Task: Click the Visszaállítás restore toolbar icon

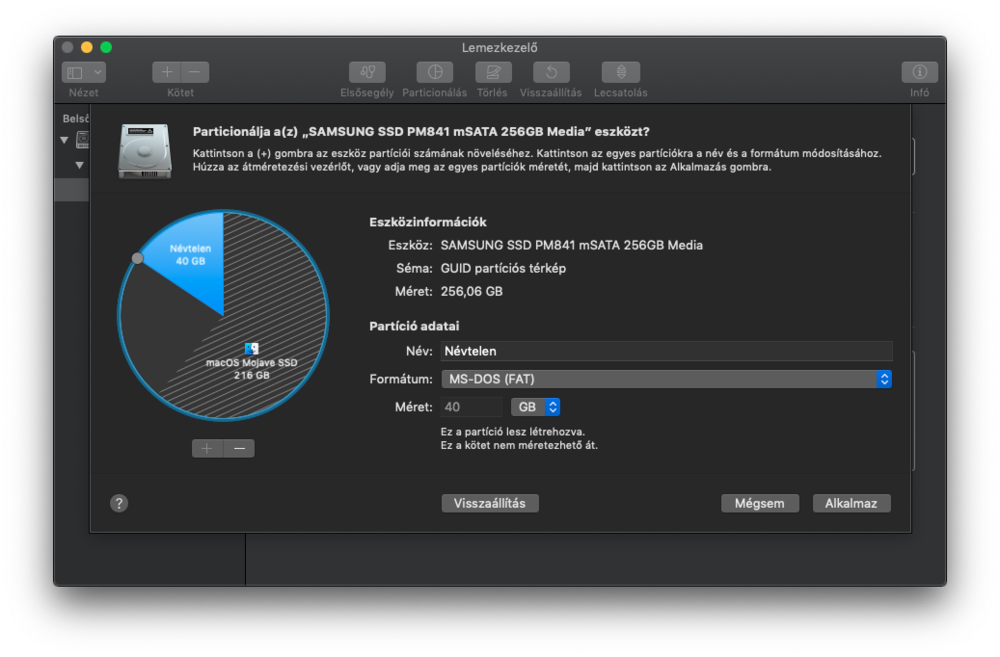Action: click(551, 73)
